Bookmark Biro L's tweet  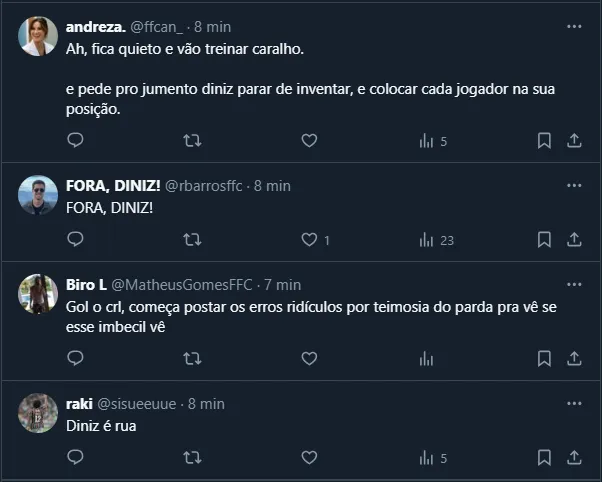point(544,358)
